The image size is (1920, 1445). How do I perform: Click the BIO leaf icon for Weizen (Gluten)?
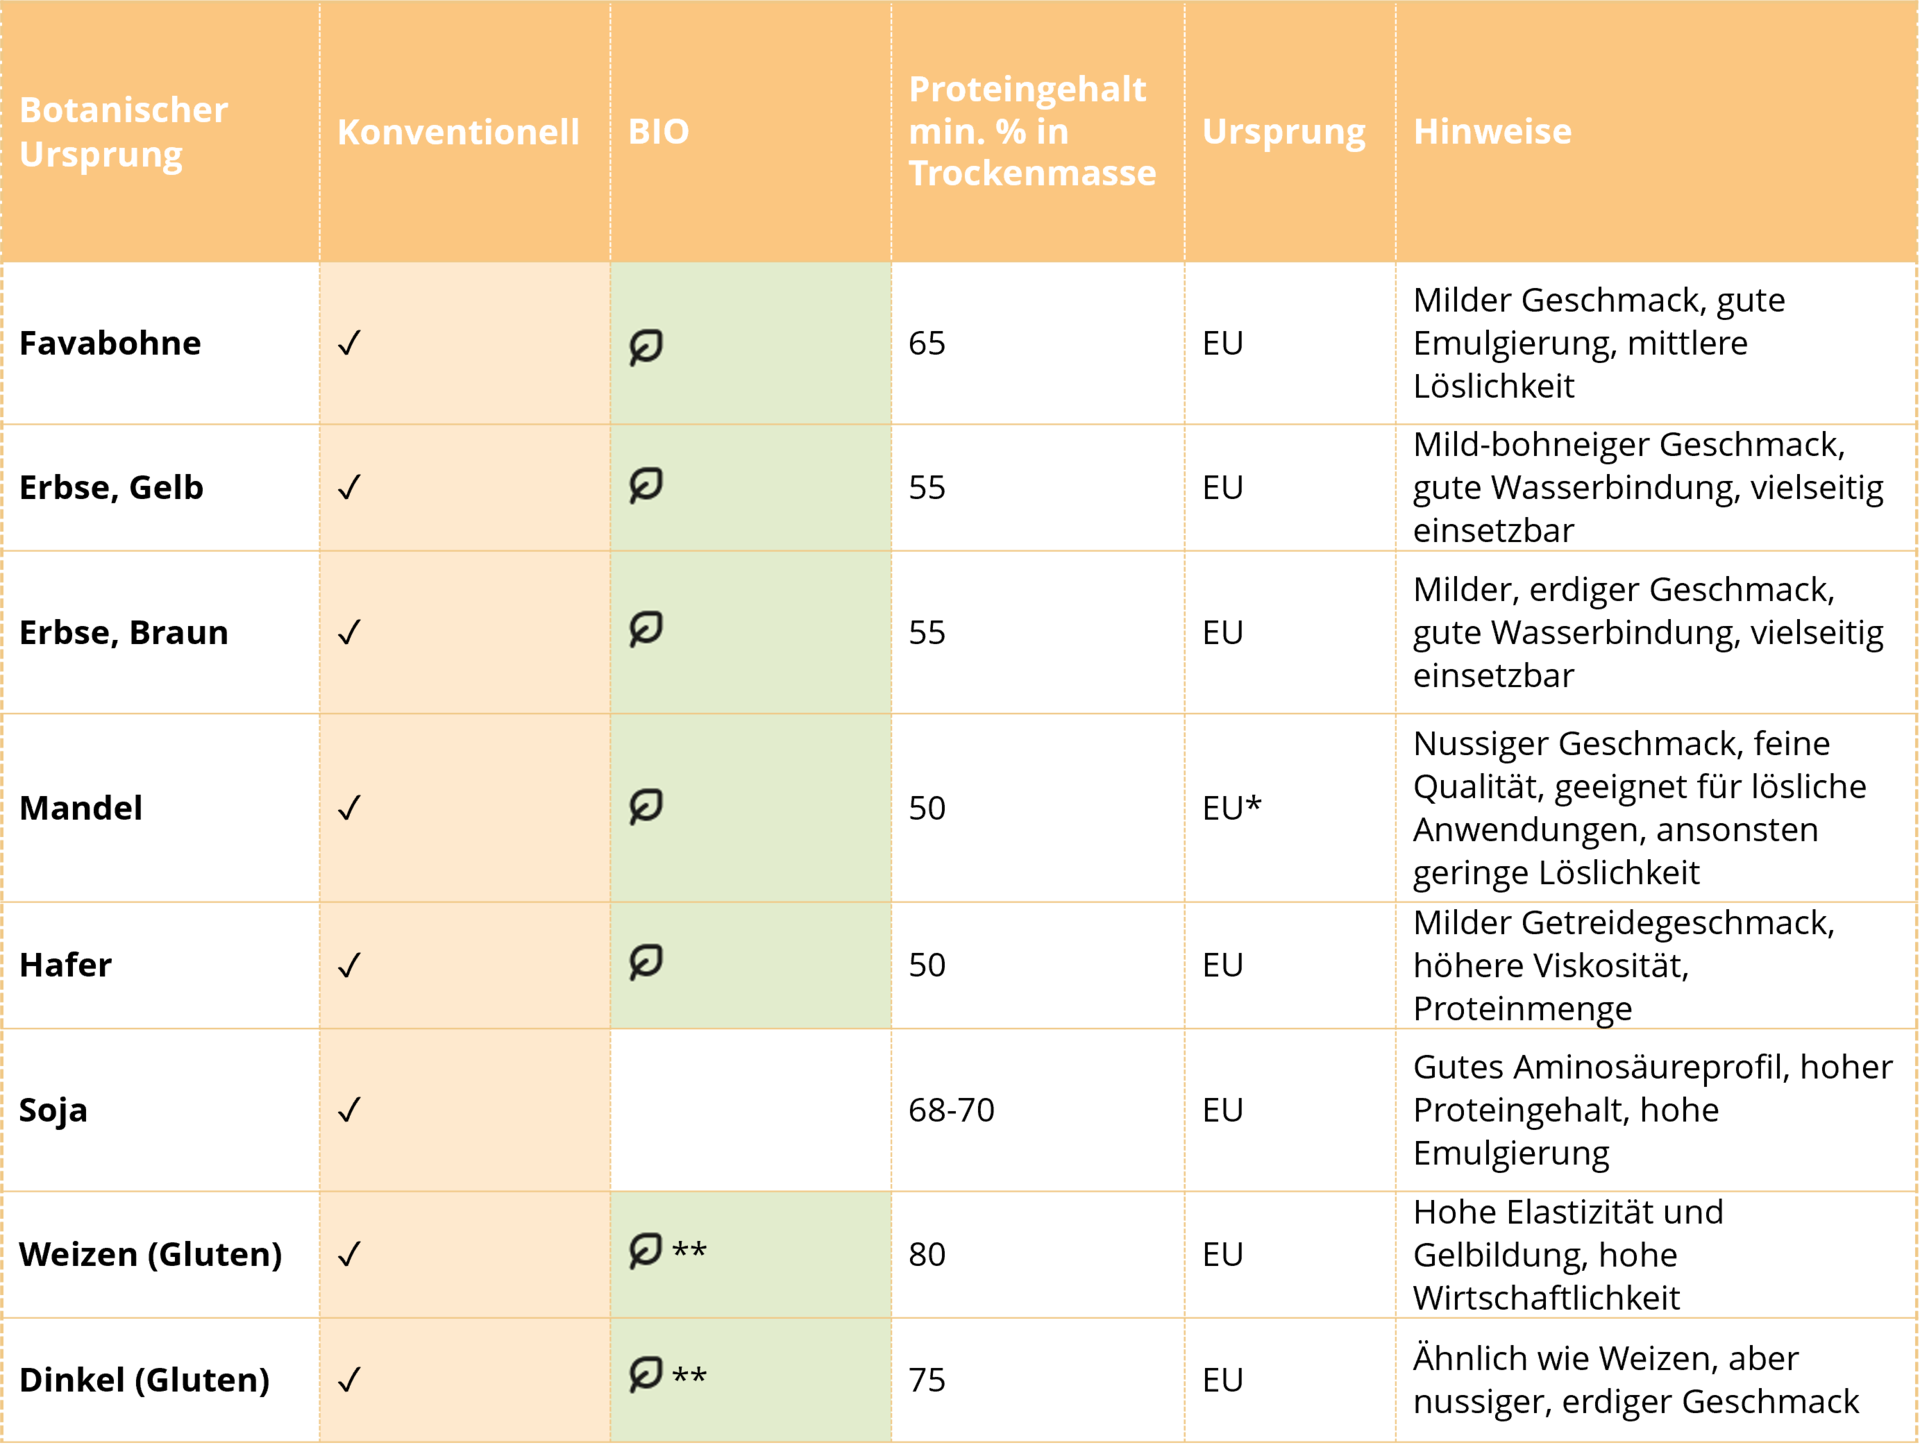[x=646, y=1250]
